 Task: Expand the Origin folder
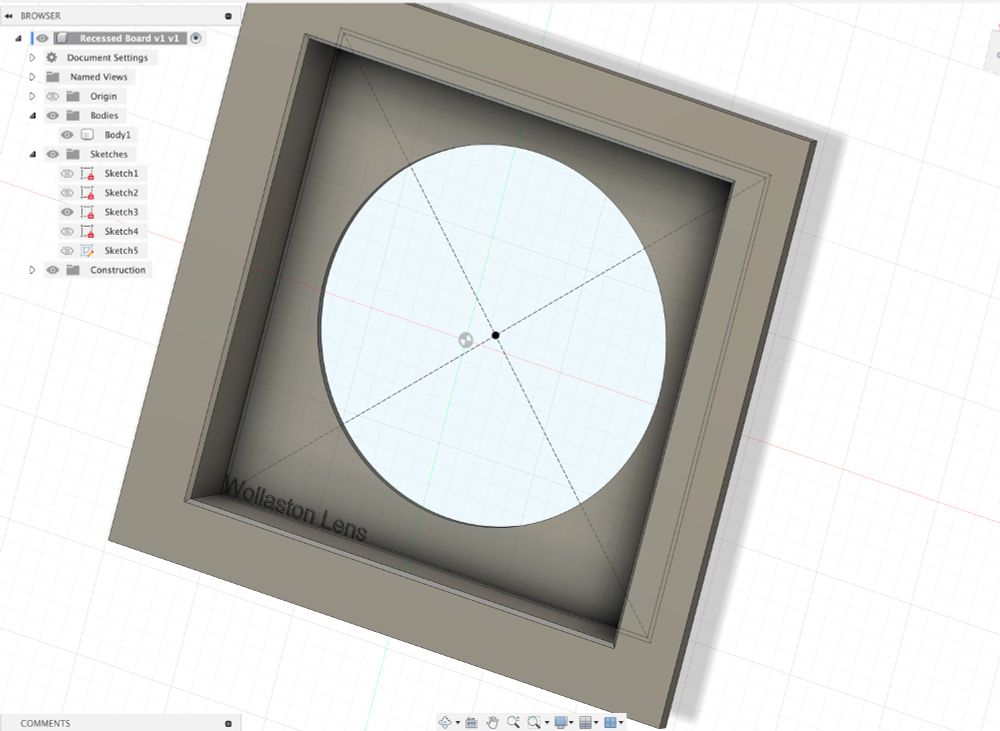click(x=32, y=97)
